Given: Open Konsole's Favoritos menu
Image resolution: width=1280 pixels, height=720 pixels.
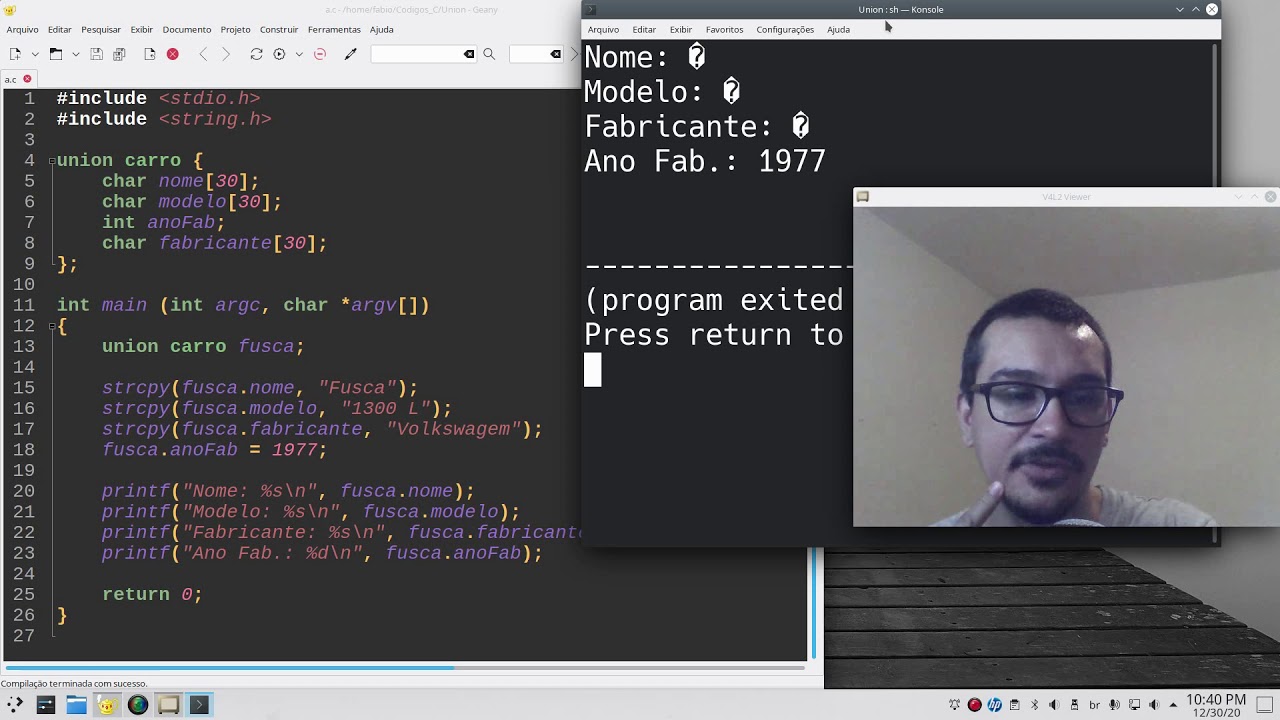Looking at the screenshot, I should pos(724,30).
